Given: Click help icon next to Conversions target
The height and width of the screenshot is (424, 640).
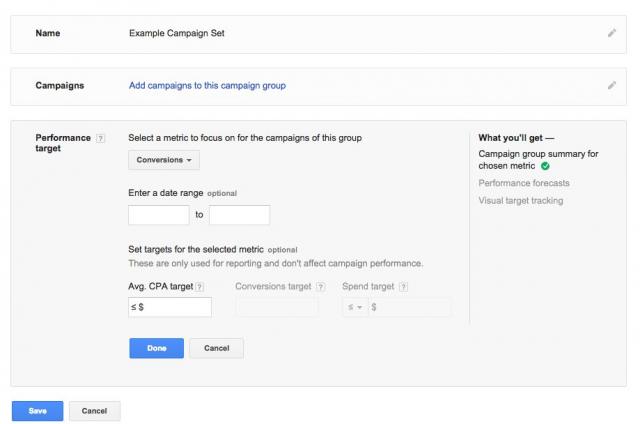Looking at the screenshot, I should click(320, 287).
